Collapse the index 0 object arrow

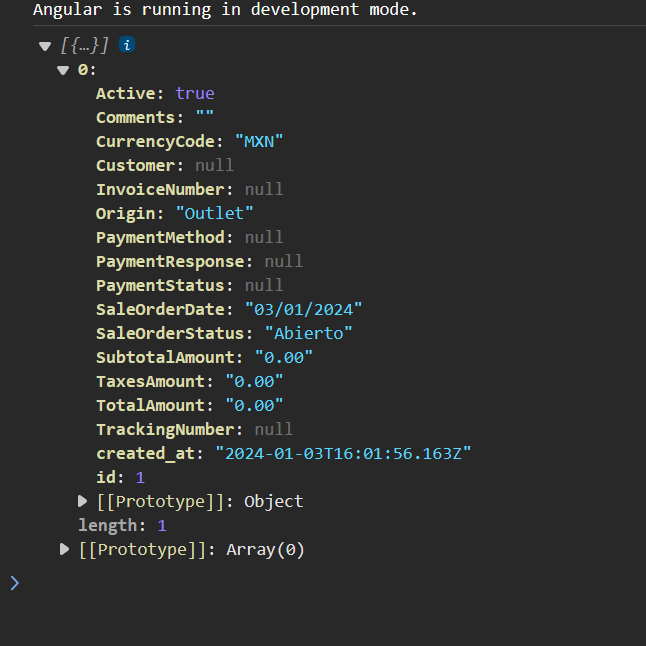63,70
